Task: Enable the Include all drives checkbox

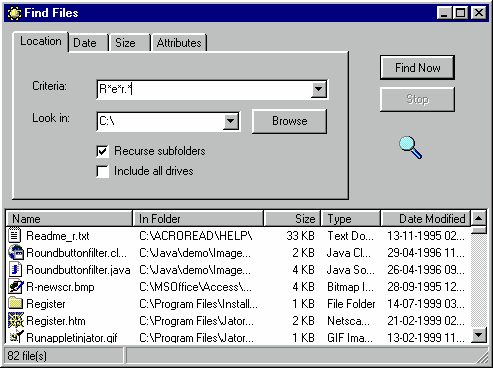Action: [x=102, y=171]
